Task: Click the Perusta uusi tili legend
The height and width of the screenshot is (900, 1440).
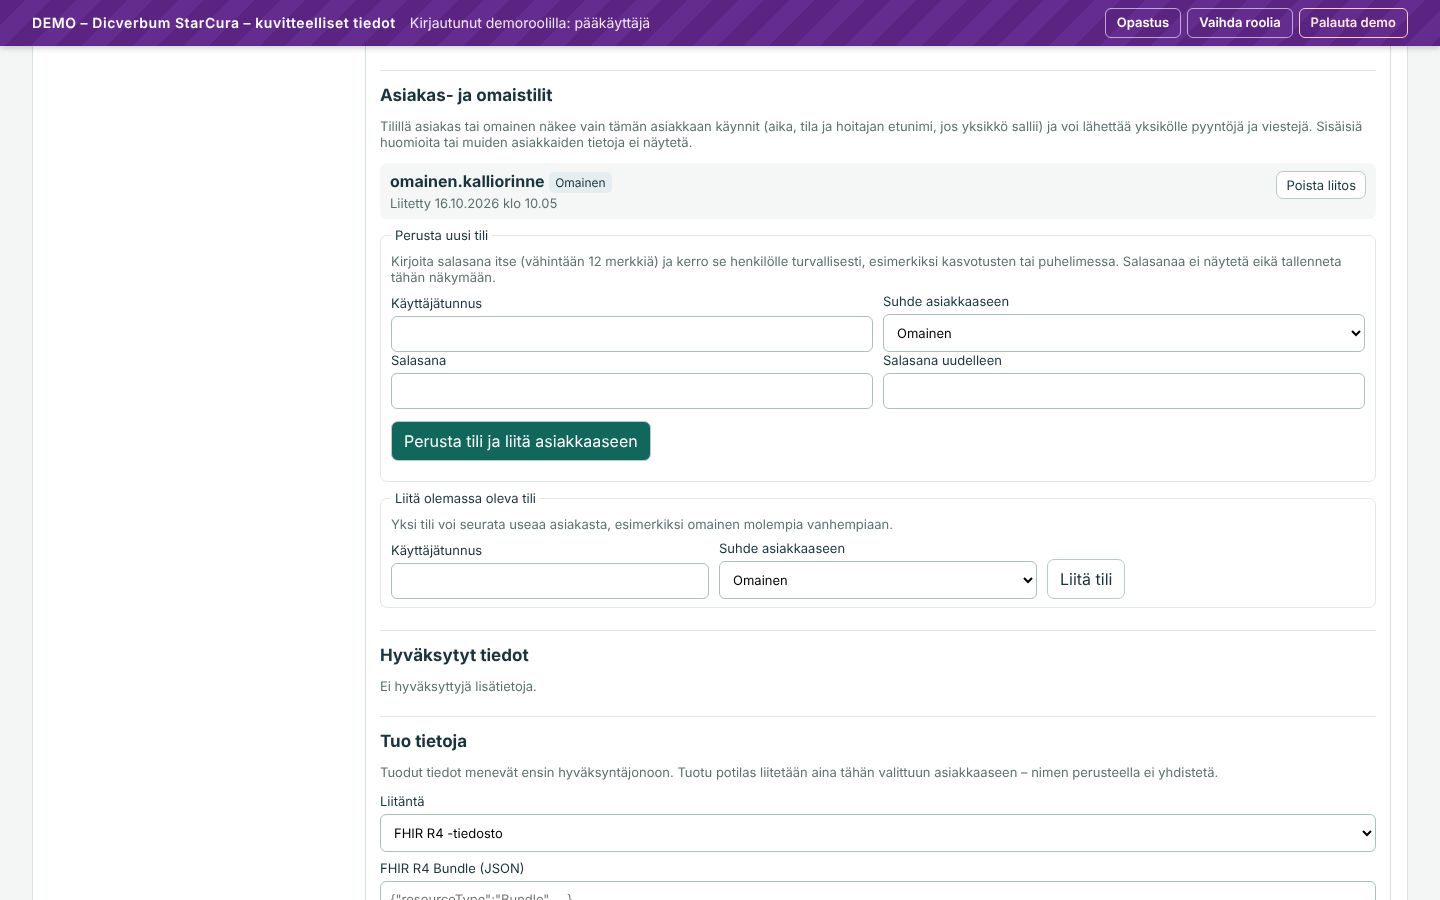Action: tap(441, 236)
